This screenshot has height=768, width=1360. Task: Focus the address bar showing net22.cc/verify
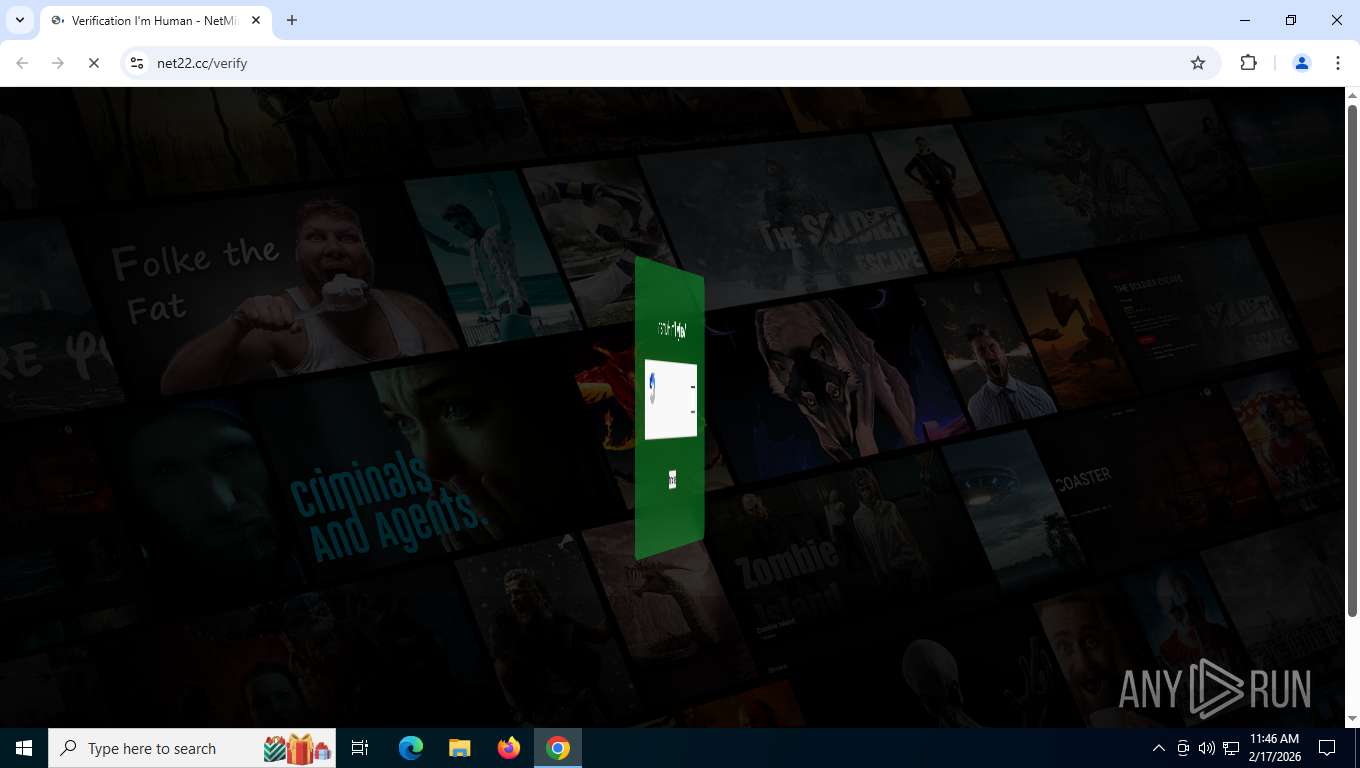point(670,63)
